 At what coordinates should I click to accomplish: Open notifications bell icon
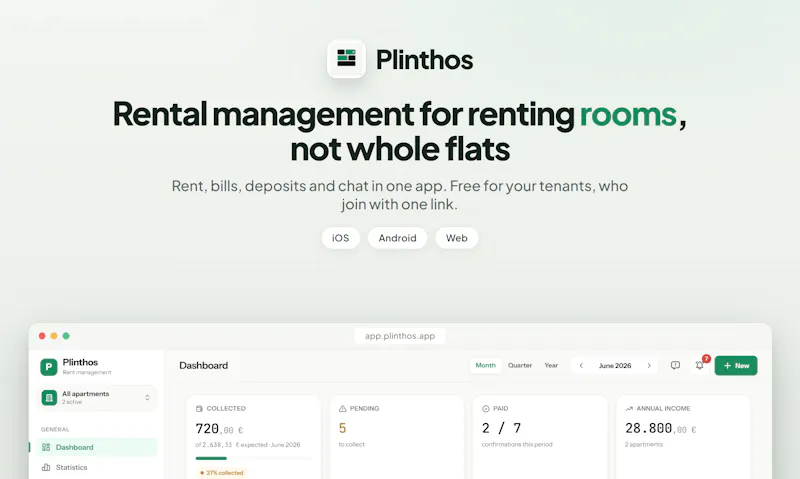(699, 365)
